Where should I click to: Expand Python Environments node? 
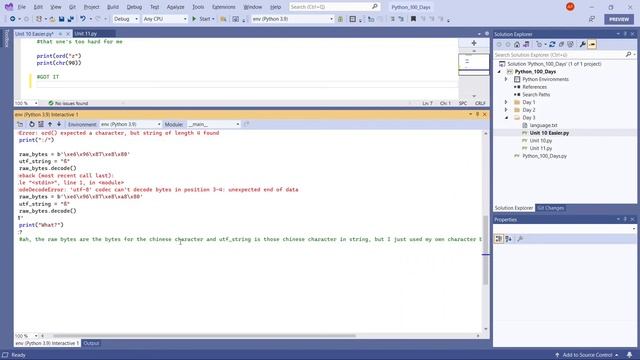coord(506,79)
